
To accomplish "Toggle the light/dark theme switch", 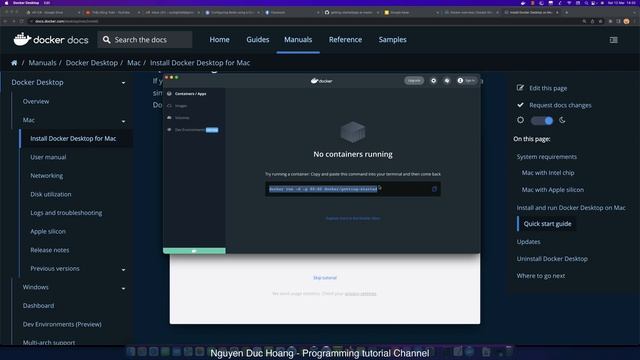I will tap(542, 120).
